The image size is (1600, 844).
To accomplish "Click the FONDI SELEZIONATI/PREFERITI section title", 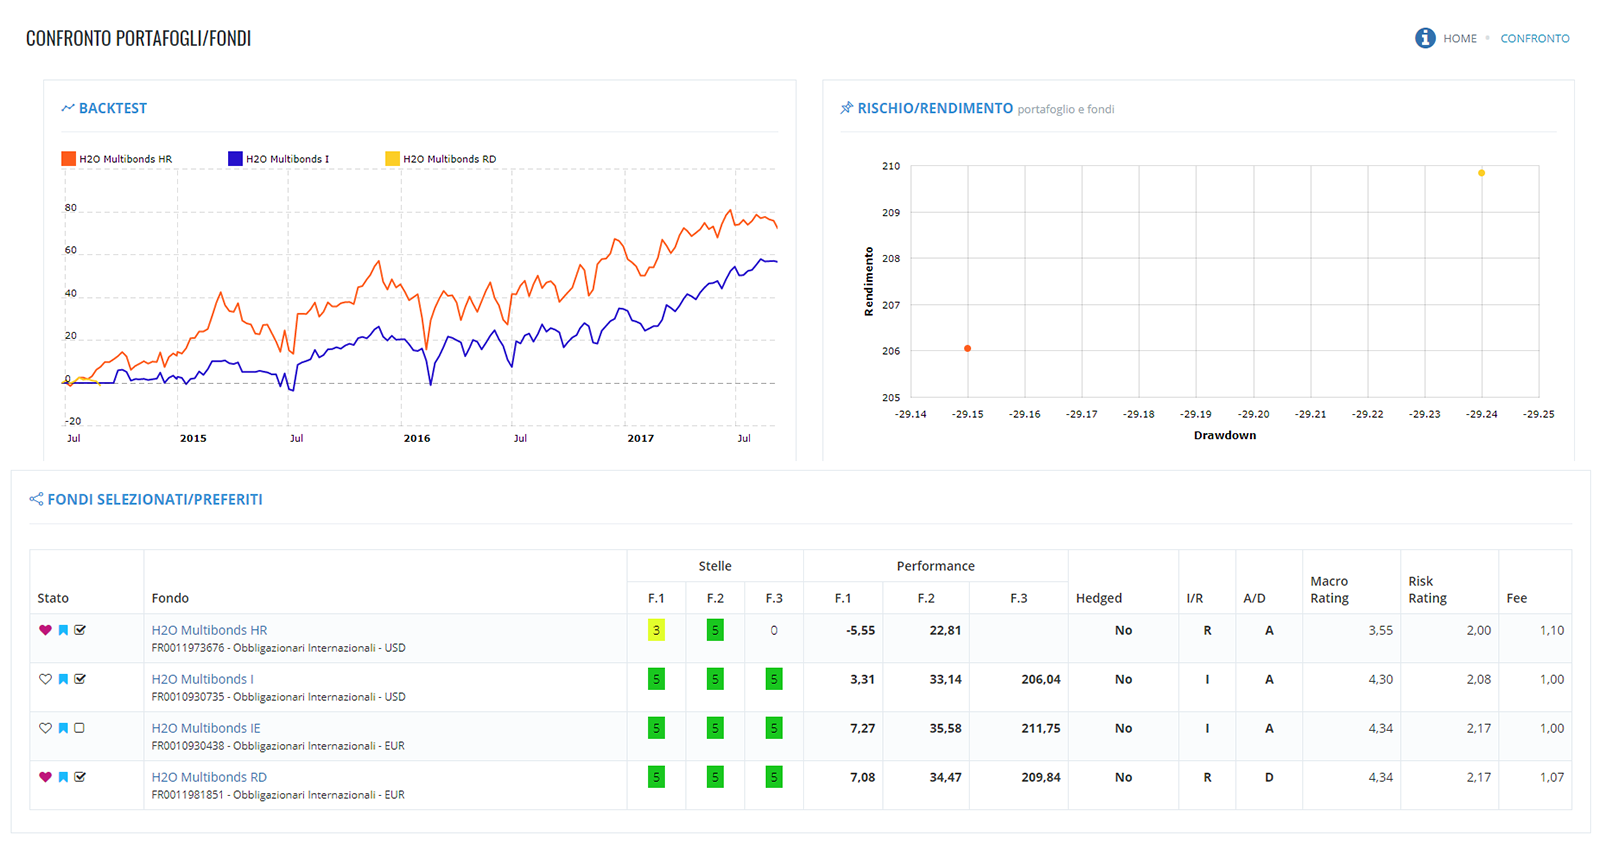I will pyautogui.click(x=155, y=499).
